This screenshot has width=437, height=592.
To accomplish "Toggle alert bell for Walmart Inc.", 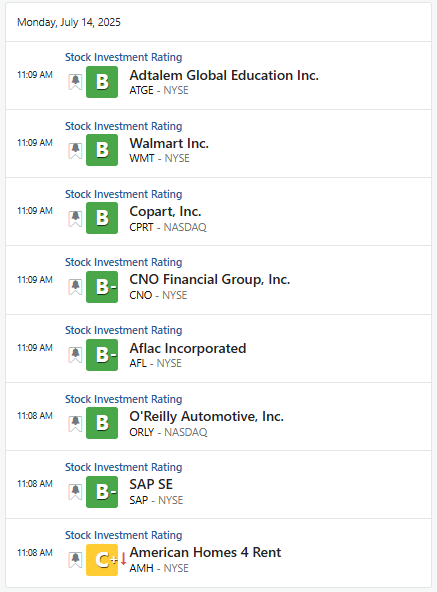I will 75,150.
